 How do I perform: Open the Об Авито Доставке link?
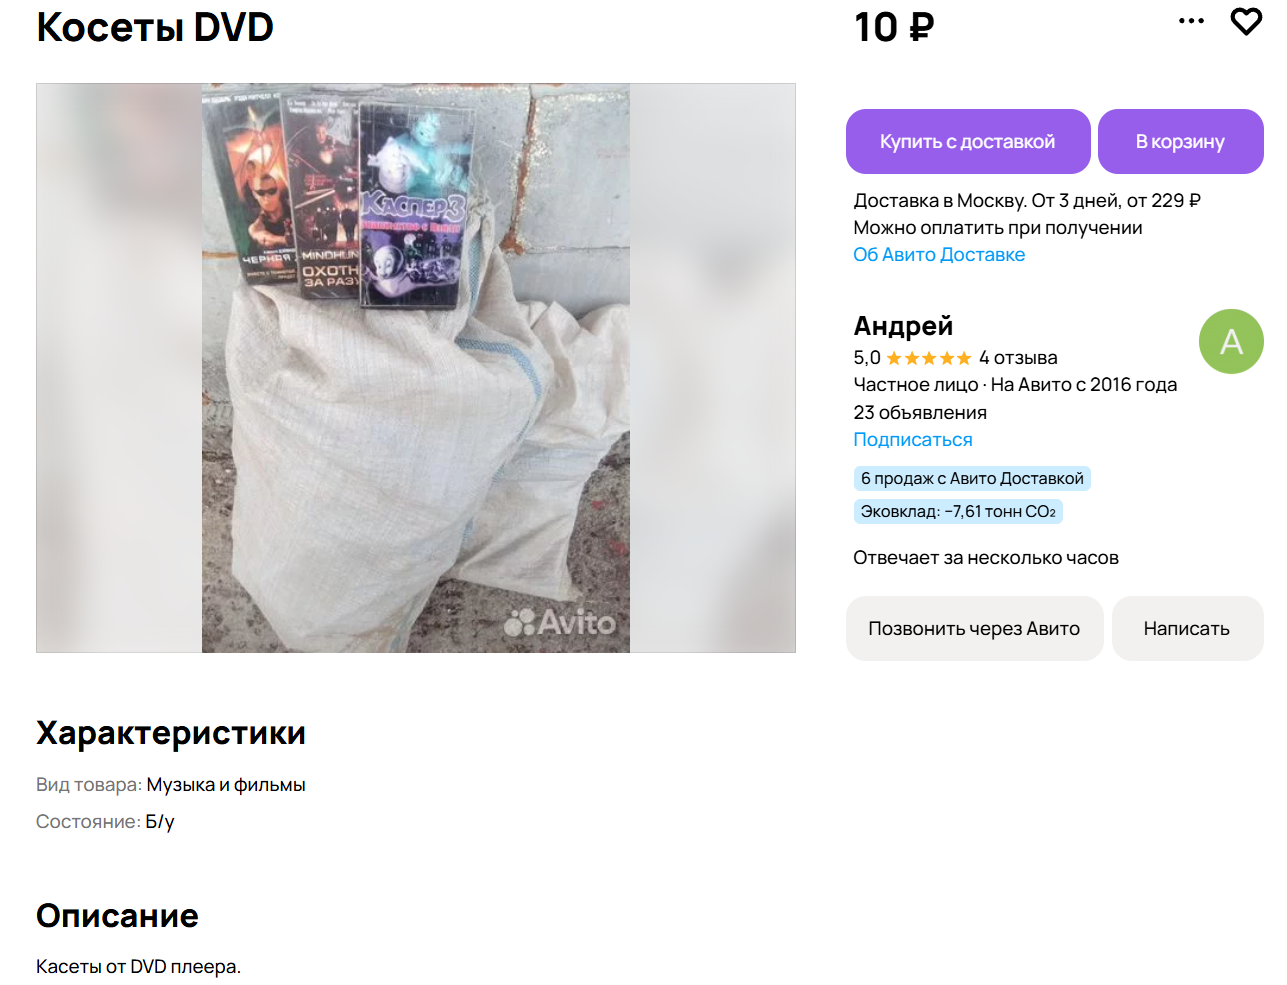[939, 254]
